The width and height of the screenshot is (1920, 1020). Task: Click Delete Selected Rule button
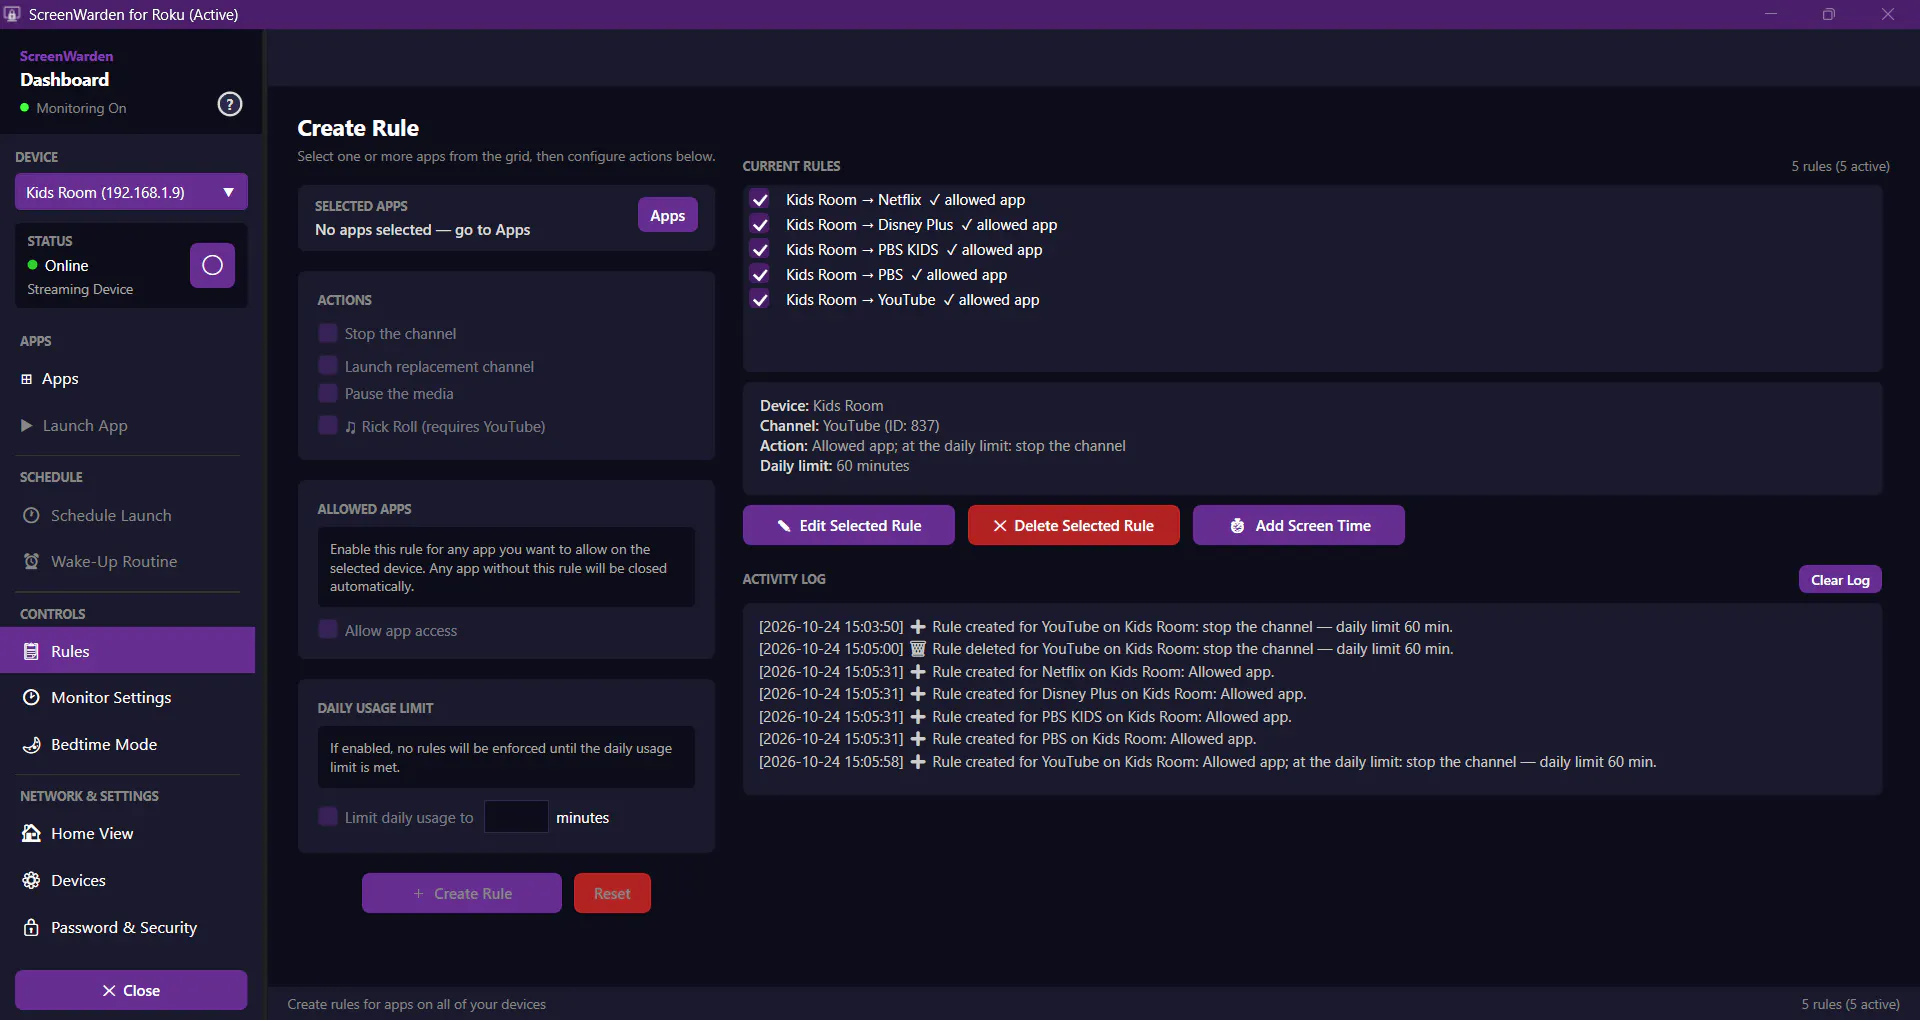tap(1074, 525)
